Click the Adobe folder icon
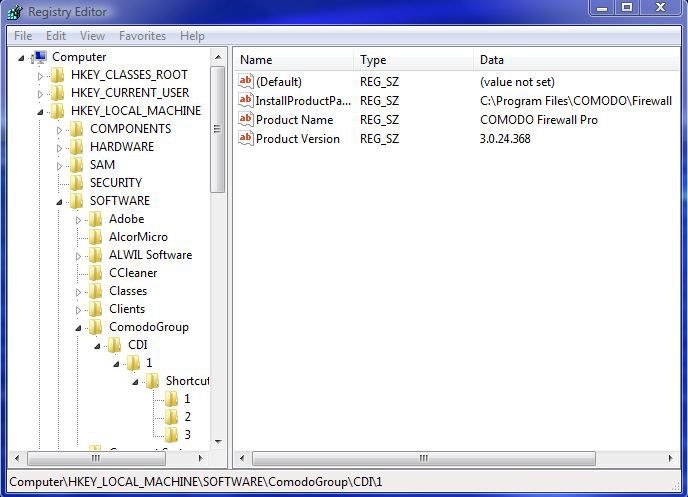 point(95,219)
